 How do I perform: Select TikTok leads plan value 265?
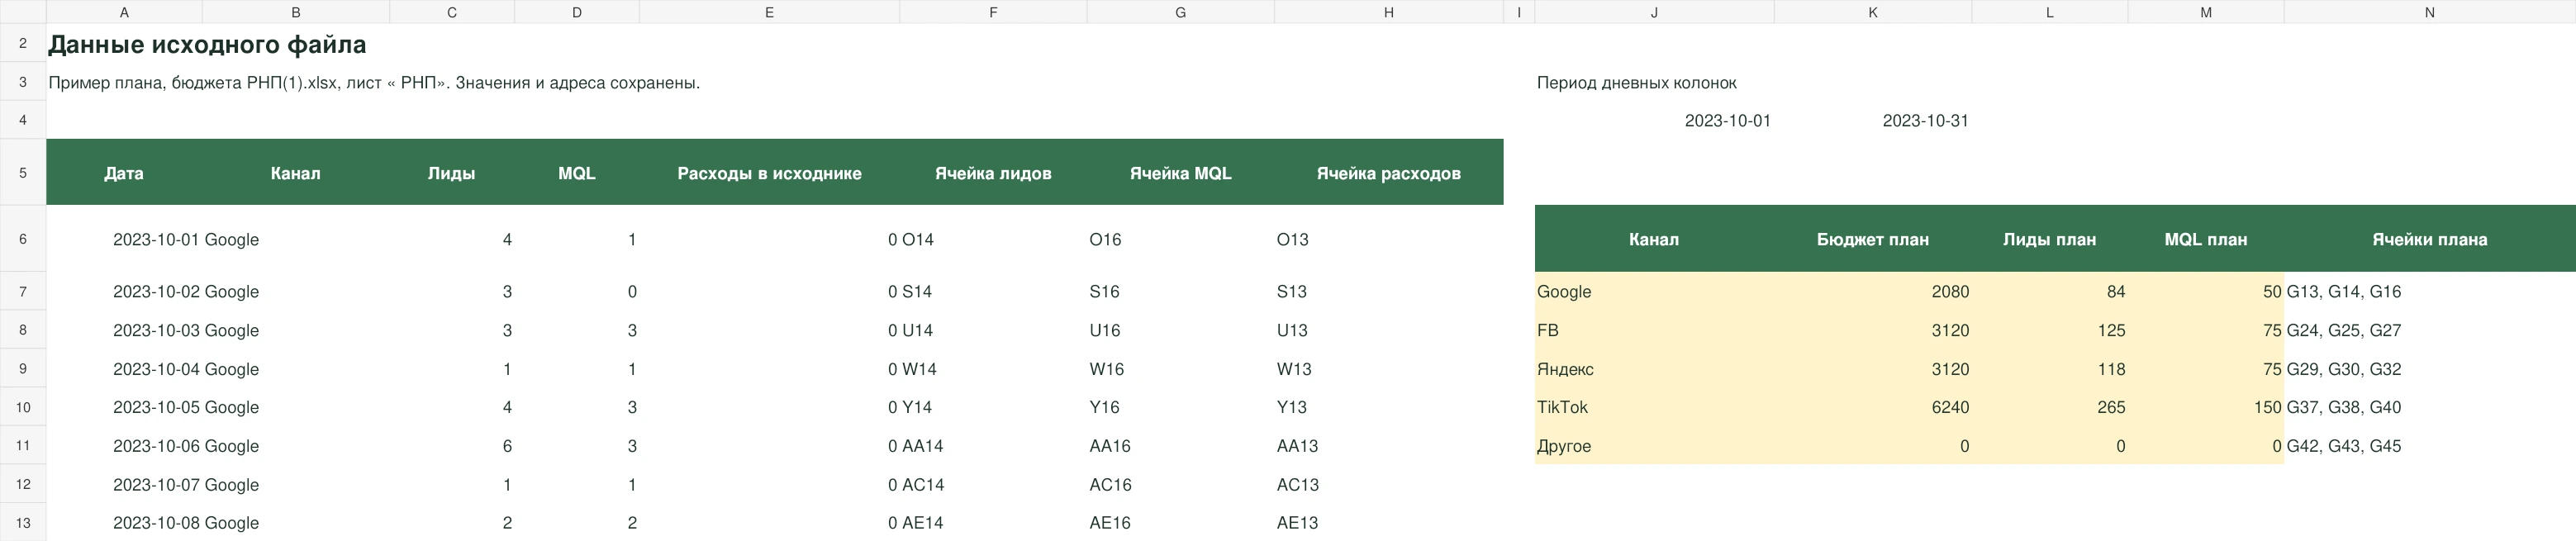click(x=2049, y=407)
